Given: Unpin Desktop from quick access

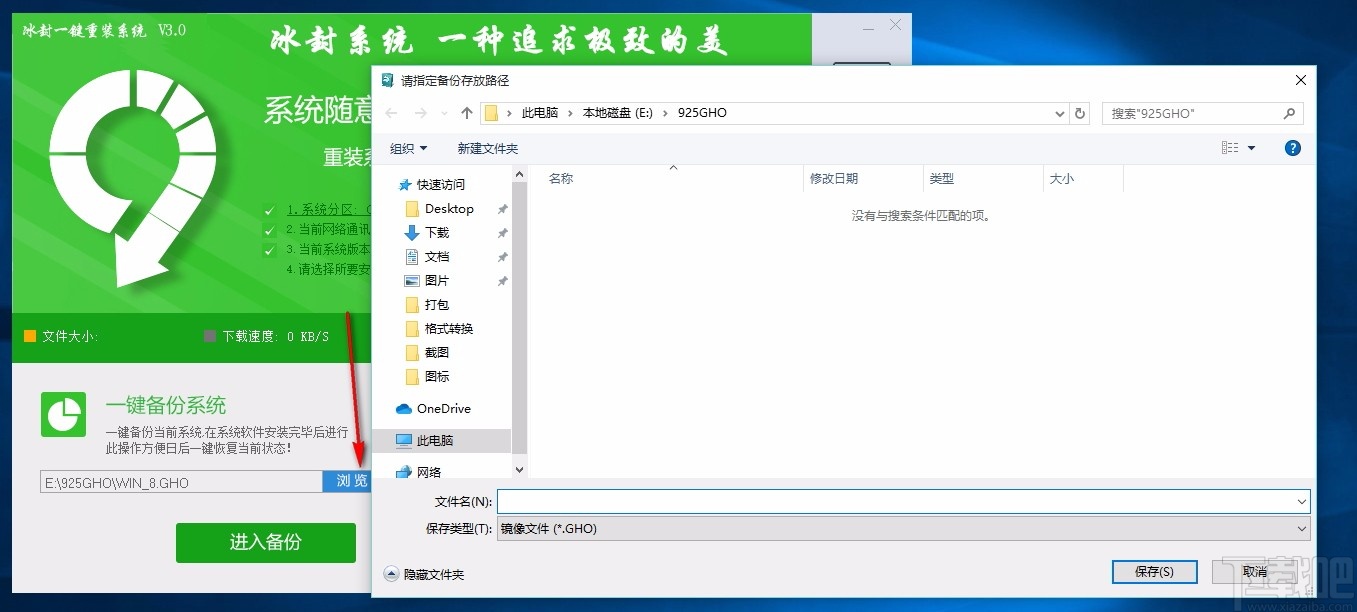Looking at the screenshot, I should 501,208.
